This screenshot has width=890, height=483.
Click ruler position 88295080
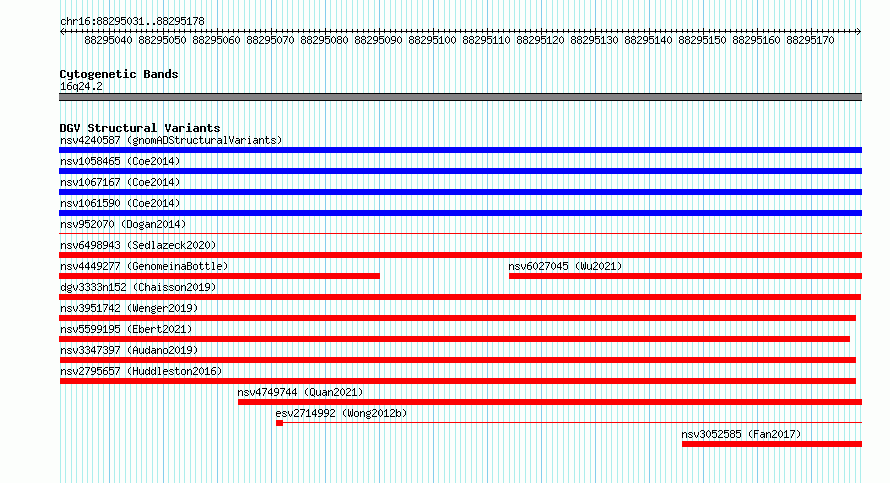pos(324,40)
